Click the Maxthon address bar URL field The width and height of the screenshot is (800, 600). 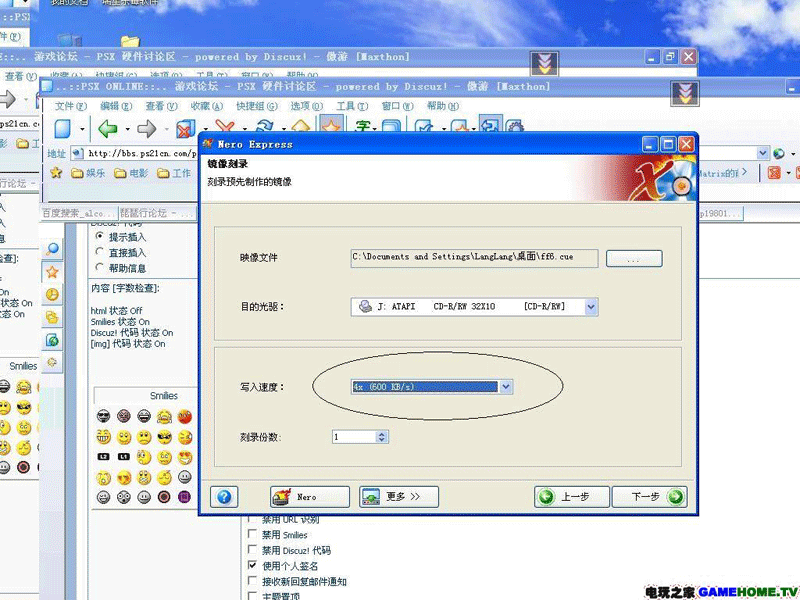(x=135, y=153)
